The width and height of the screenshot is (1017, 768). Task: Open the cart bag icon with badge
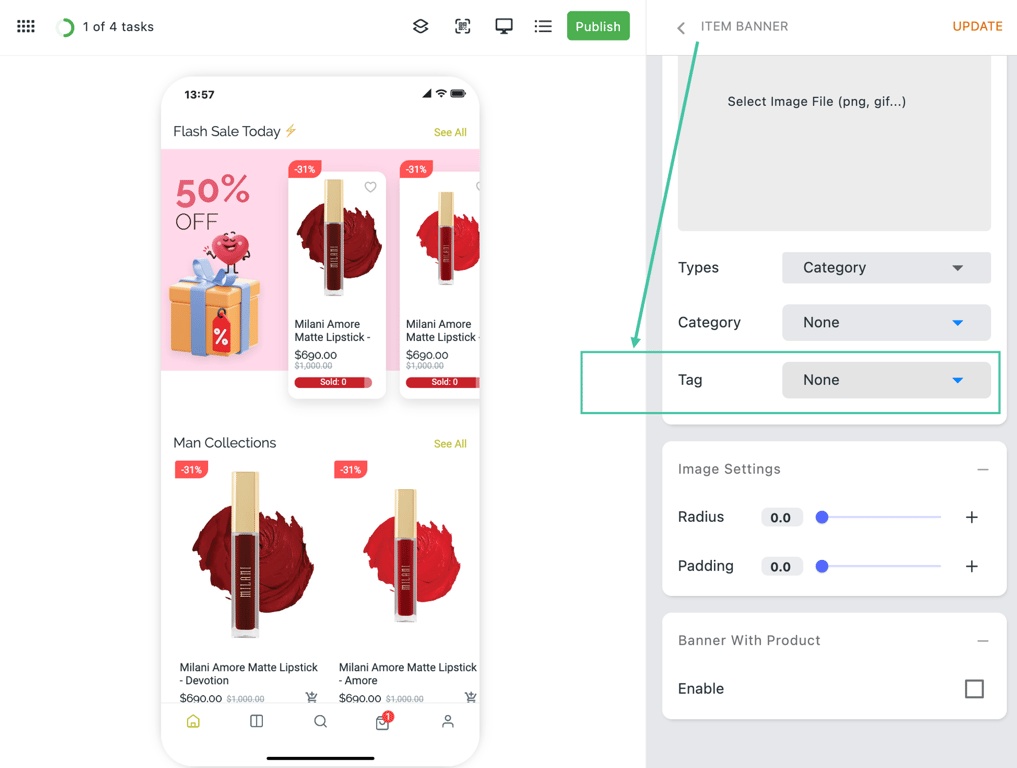click(383, 721)
